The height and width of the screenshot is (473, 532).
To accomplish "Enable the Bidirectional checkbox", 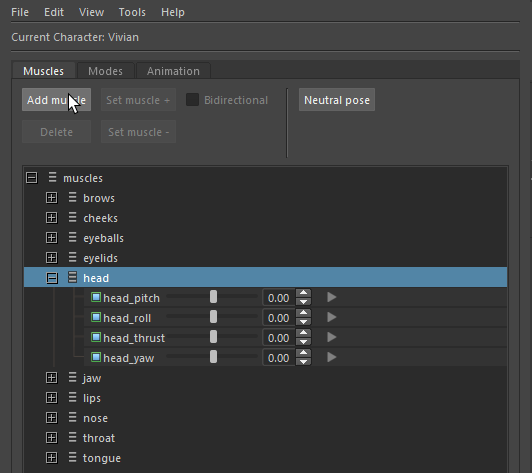I will (192, 100).
